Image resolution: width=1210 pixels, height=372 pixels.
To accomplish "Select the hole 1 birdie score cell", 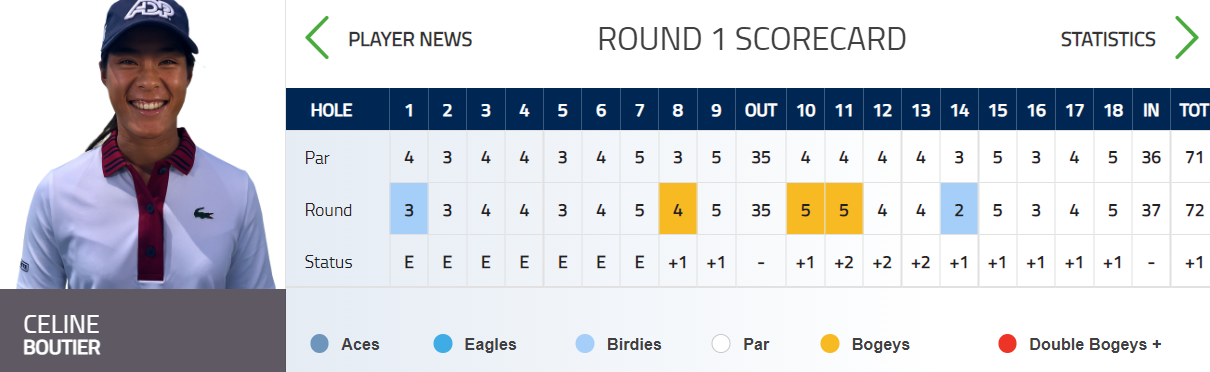I will pos(408,209).
